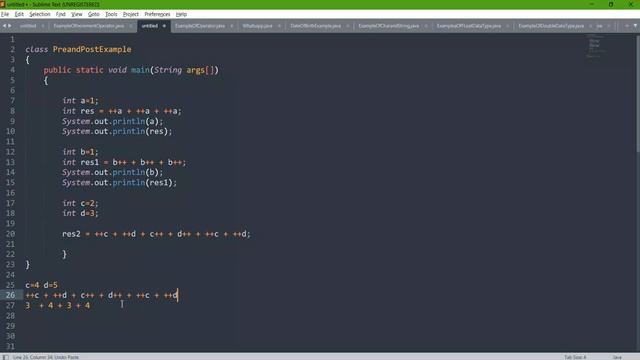The height and width of the screenshot is (360, 640).
Task: Click the '3 + 4 + 3 + 4' line
Action: coord(58,305)
